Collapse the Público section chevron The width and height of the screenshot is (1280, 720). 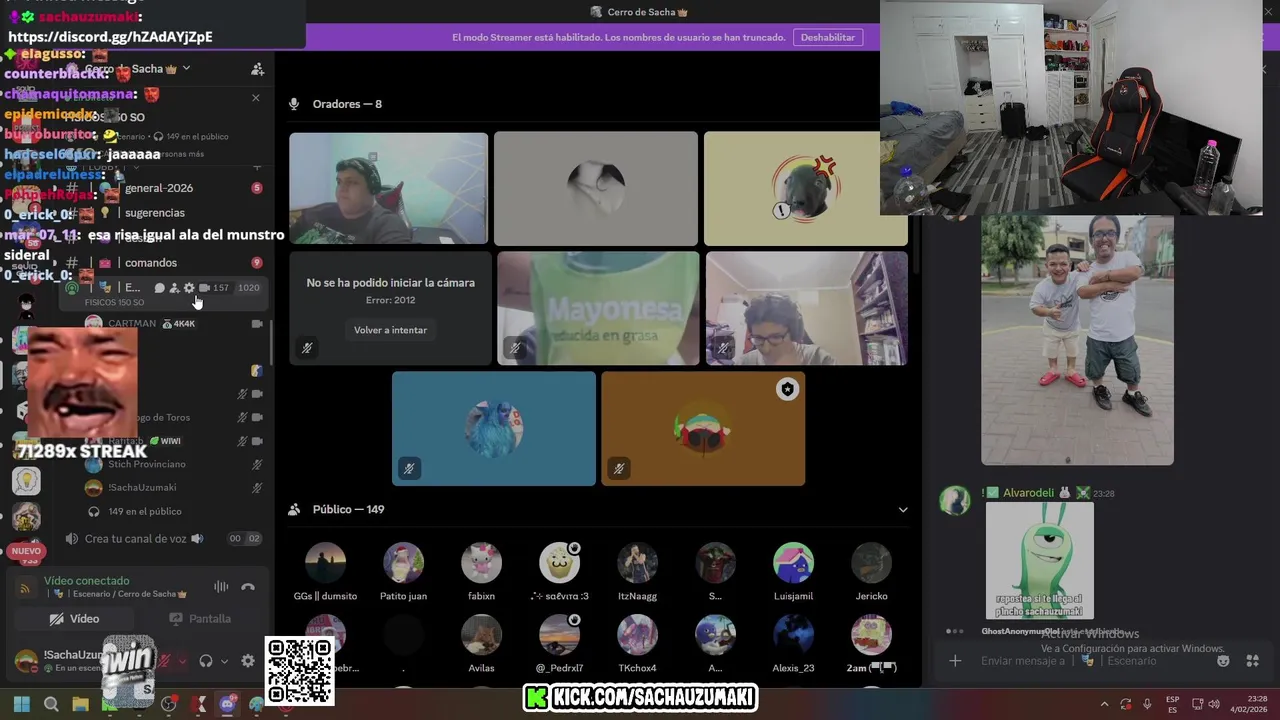click(903, 510)
